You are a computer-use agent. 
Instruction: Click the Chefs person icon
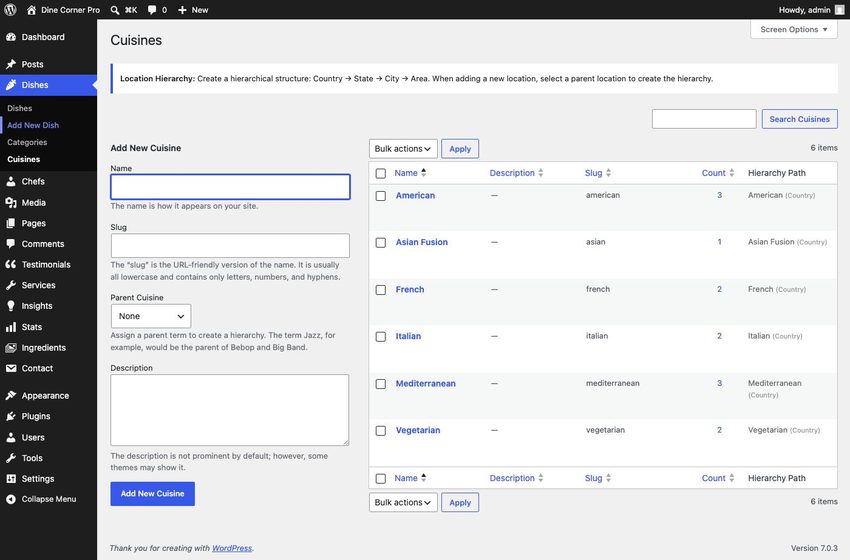pos(11,181)
